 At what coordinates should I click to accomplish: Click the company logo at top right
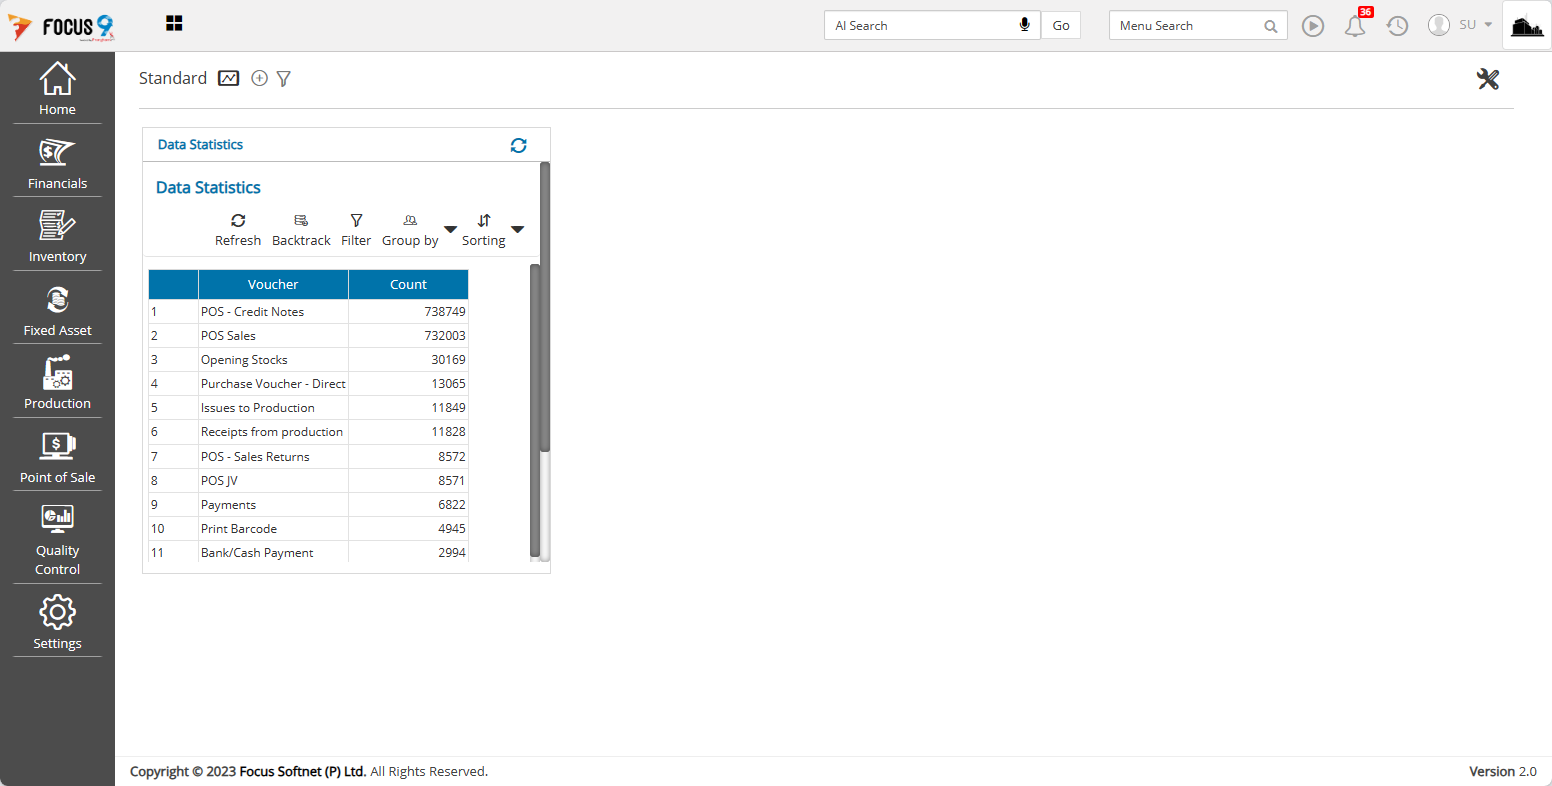[1527, 26]
